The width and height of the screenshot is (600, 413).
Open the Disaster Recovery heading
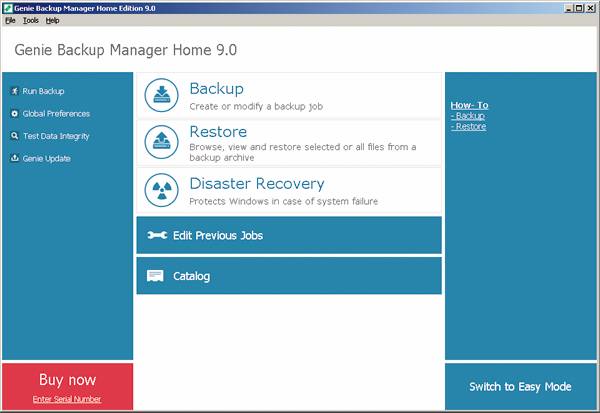[x=257, y=184]
